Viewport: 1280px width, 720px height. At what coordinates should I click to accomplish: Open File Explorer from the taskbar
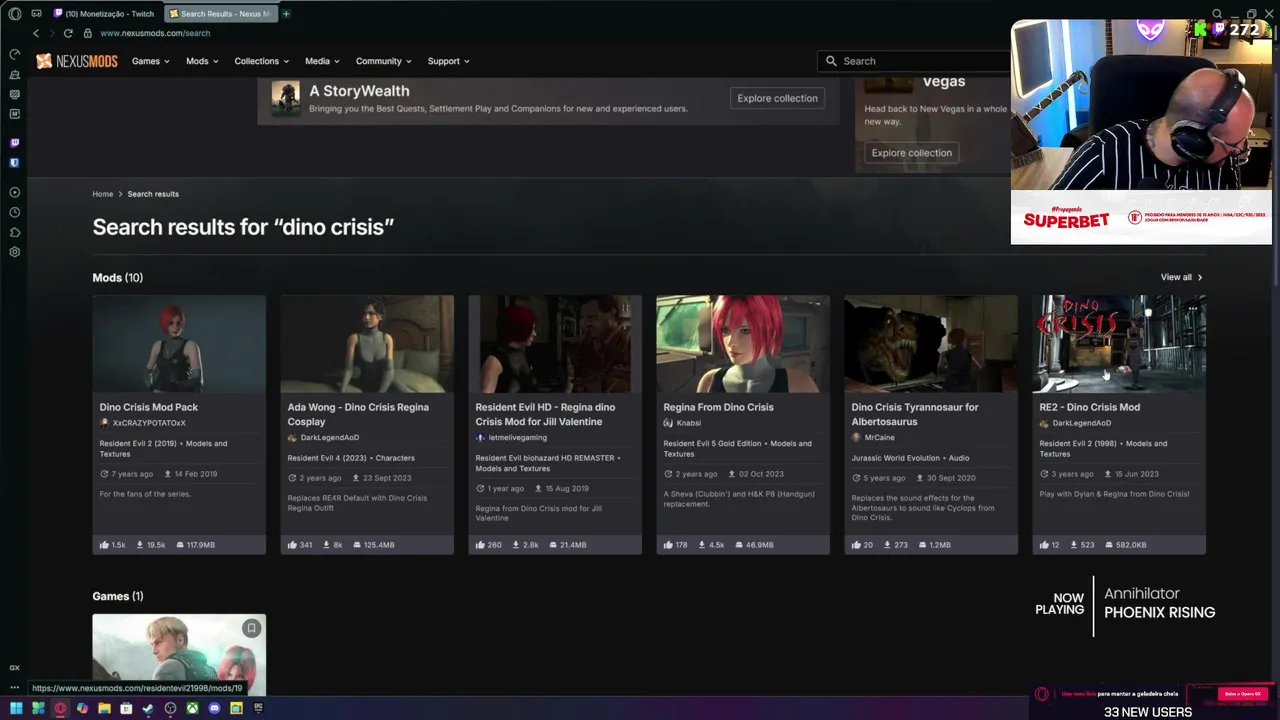pyautogui.click(x=104, y=708)
